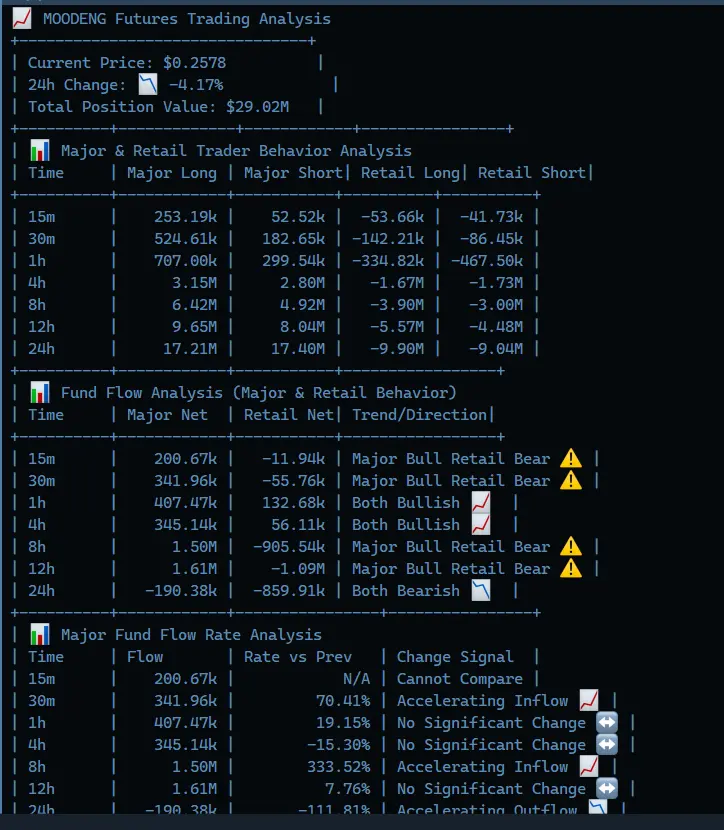Select the 7.76% rate value
This screenshot has height=830, width=724.
coord(348,788)
